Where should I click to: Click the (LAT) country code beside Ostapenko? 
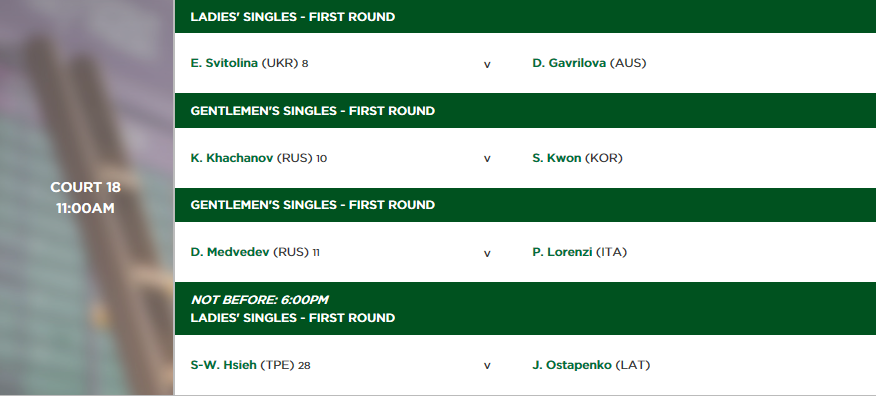pos(632,365)
